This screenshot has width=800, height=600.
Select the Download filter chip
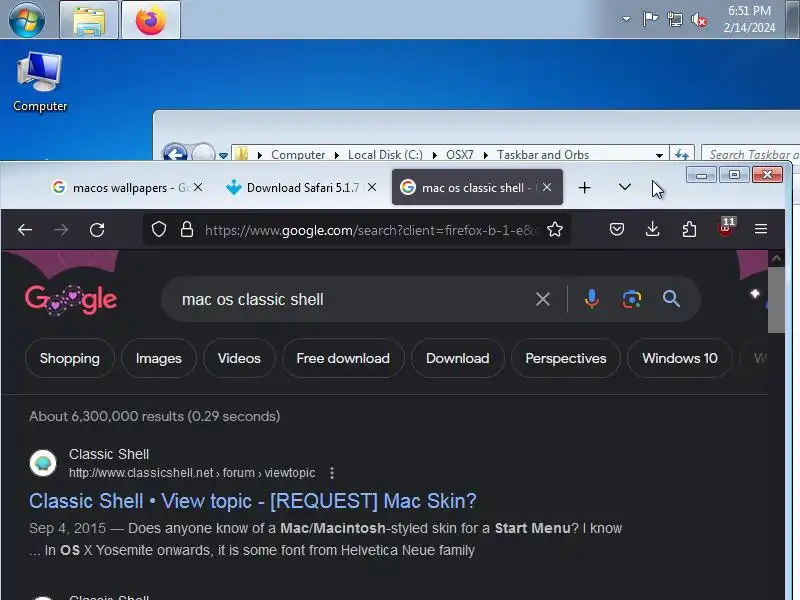pyautogui.click(x=458, y=358)
